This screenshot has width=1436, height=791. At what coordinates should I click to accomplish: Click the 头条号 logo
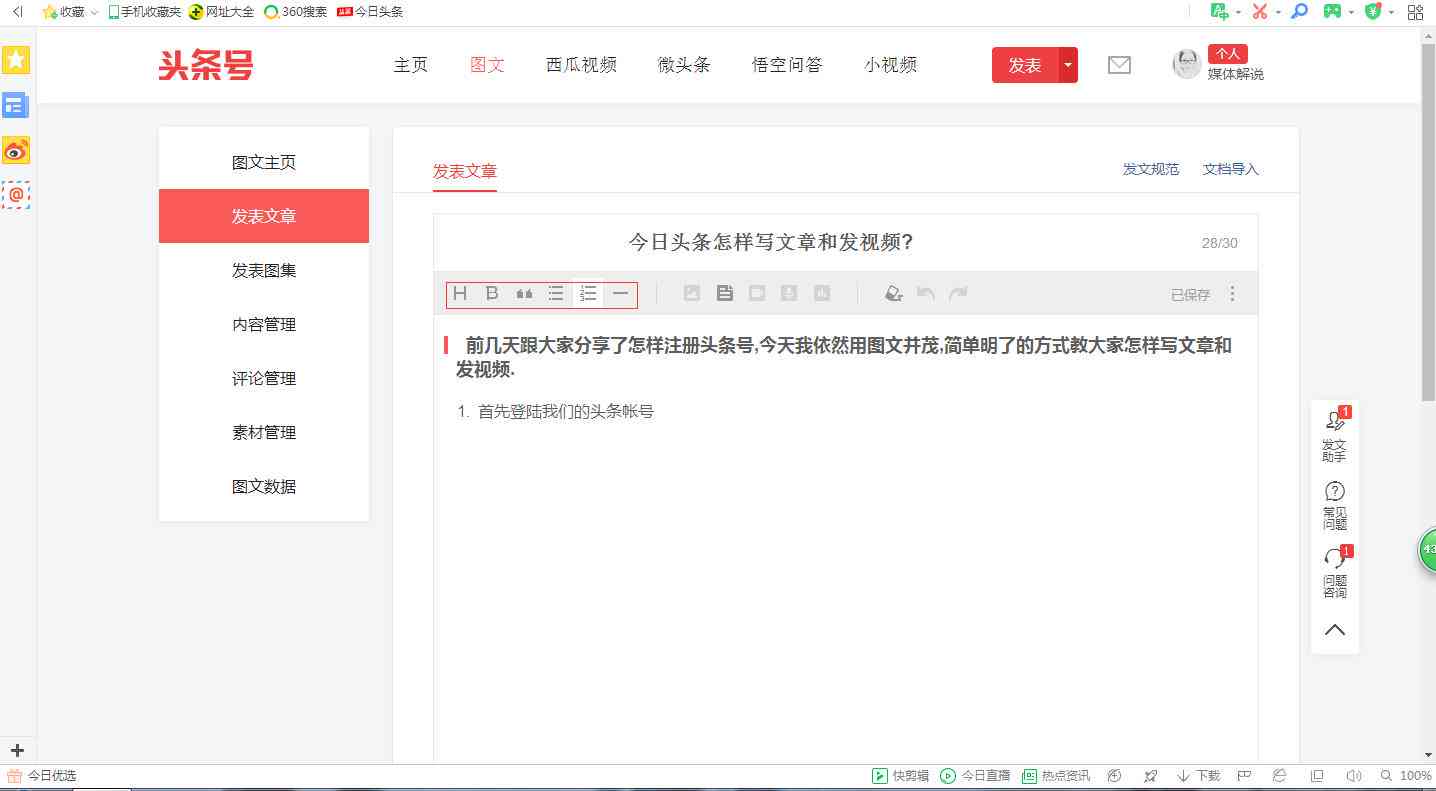tap(206, 65)
